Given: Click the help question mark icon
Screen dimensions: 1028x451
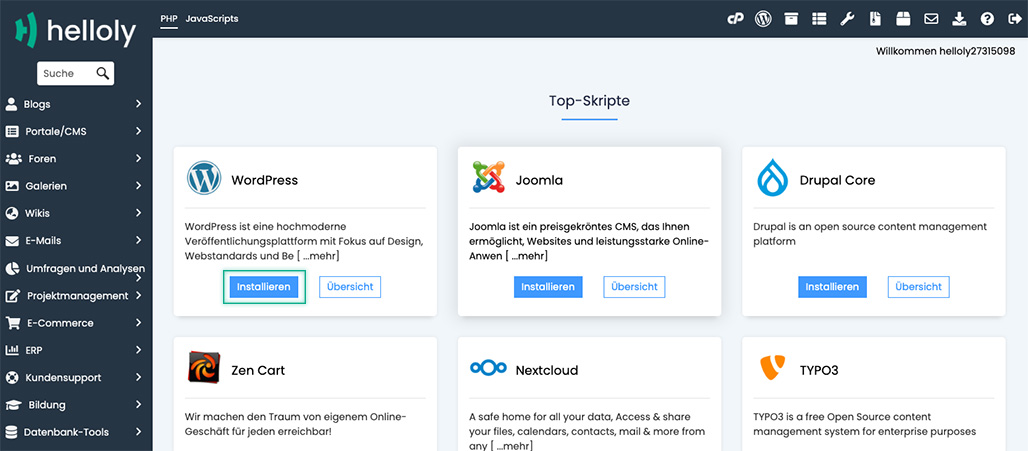Looking at the screenshot, I should pyautogui.click(x=987, y=19).
